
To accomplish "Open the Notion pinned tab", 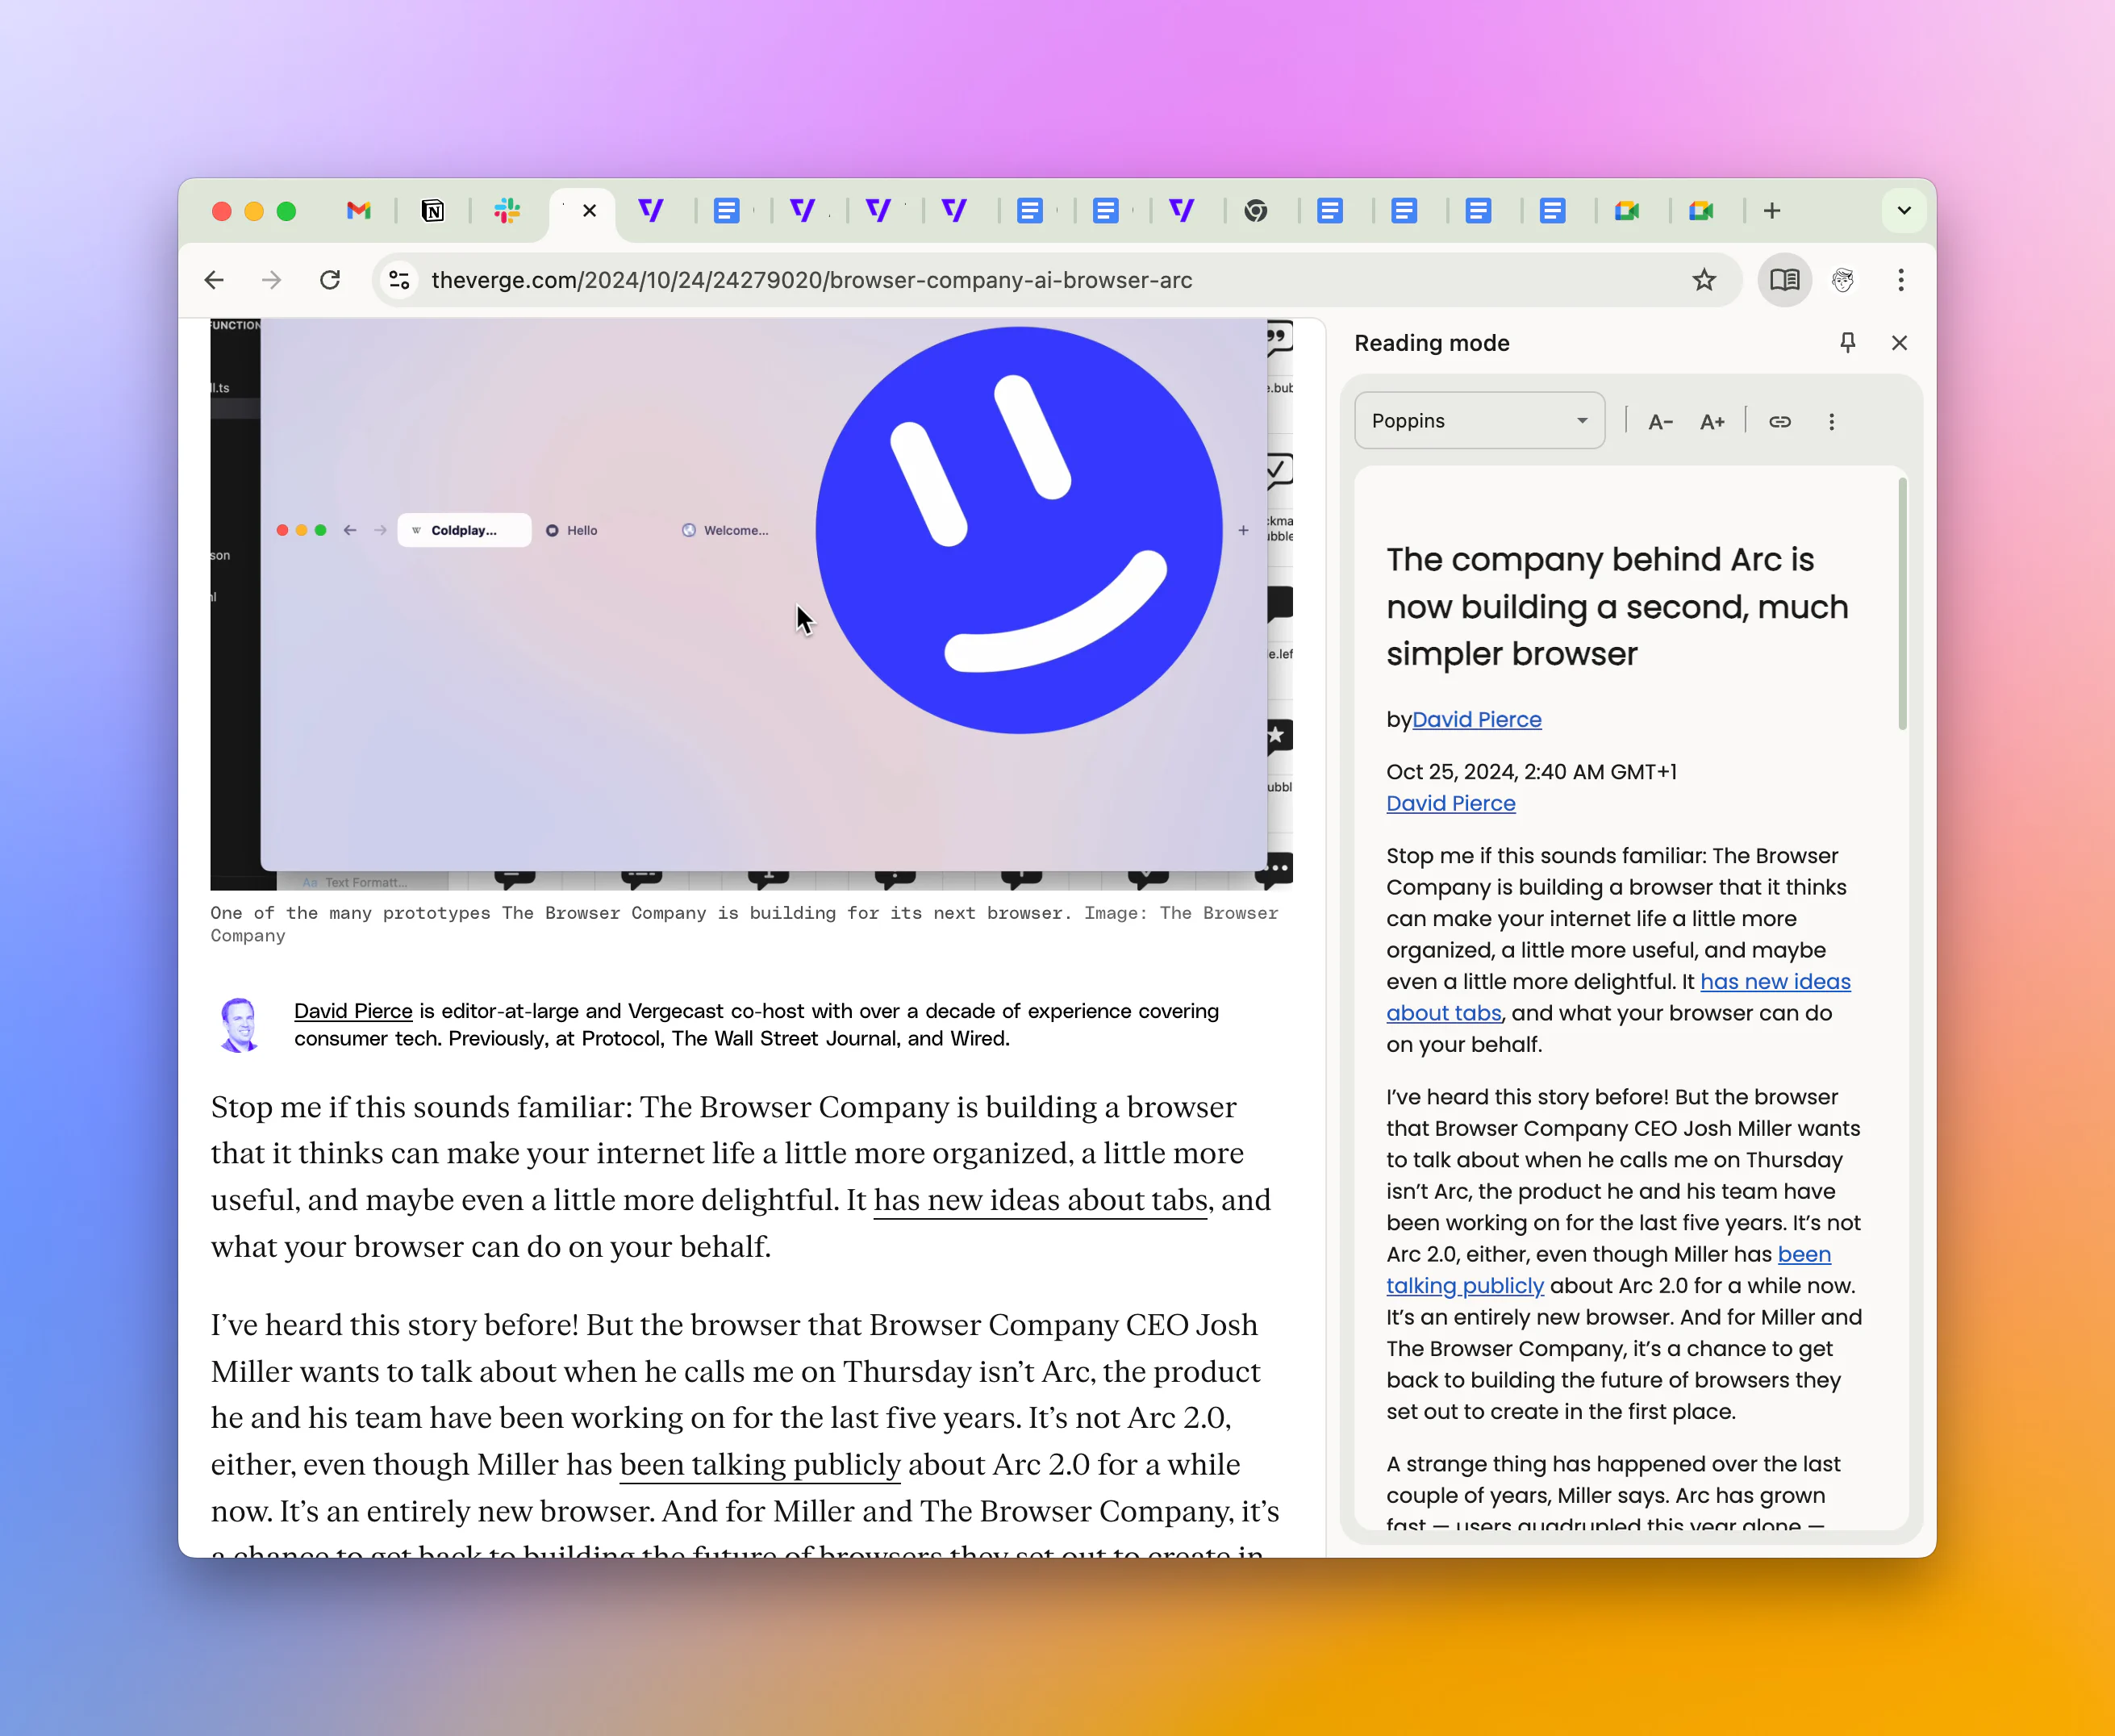I will [x=433, y=211].
